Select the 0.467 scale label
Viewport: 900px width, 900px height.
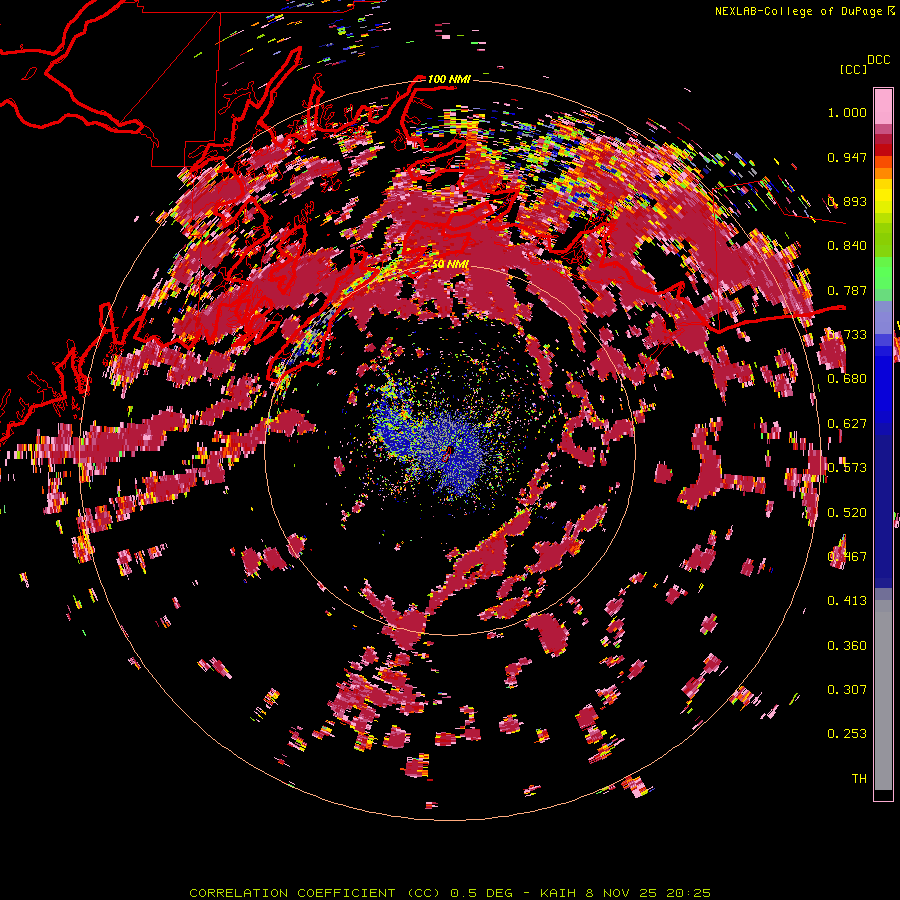[x=847, y=557]
